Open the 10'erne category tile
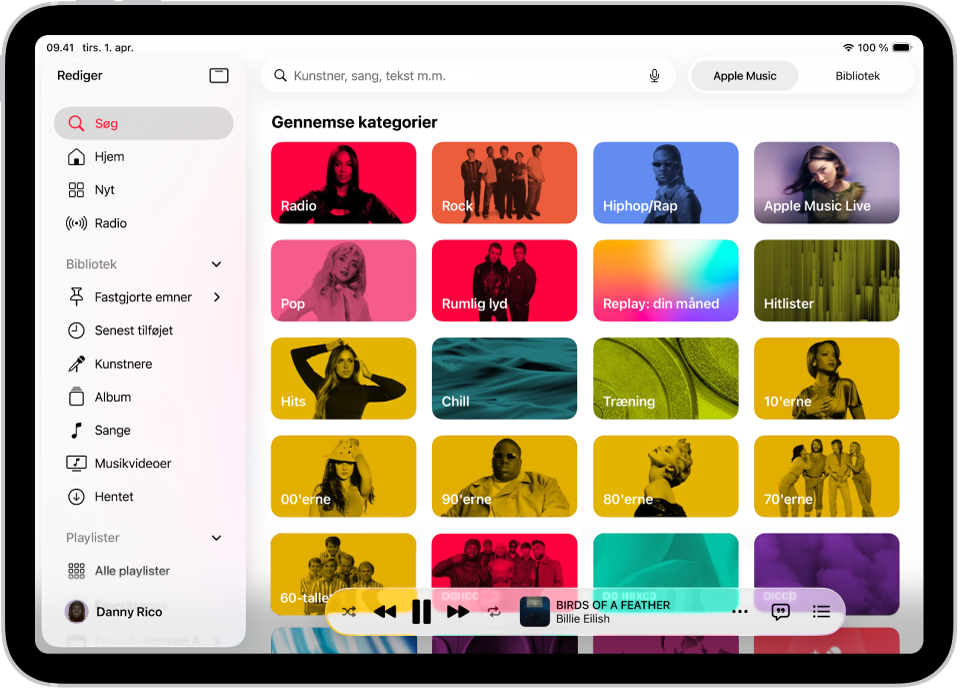 tap(827, 378)
